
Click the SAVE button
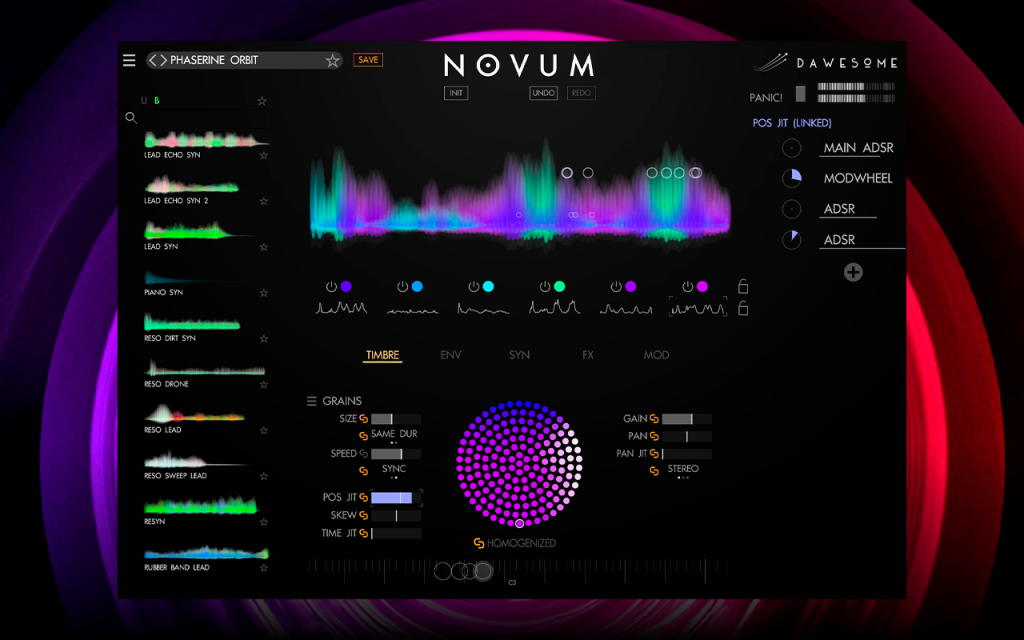tap(368, 59)
